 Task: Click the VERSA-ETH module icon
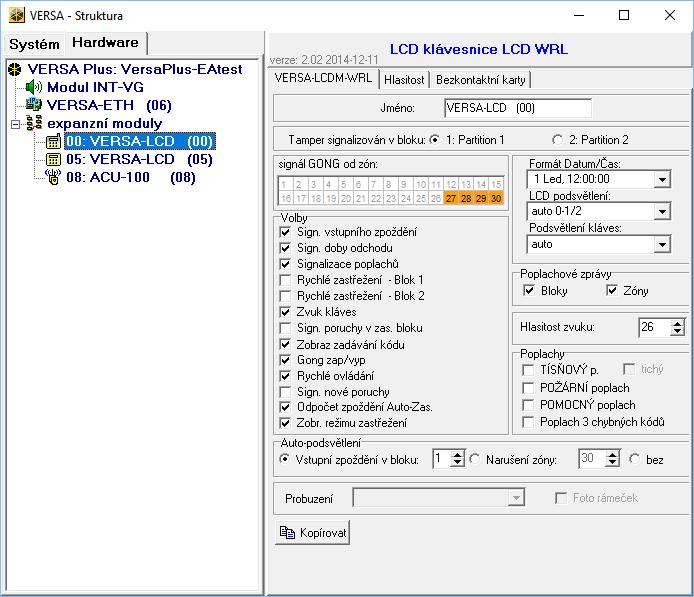pos(33,105)
